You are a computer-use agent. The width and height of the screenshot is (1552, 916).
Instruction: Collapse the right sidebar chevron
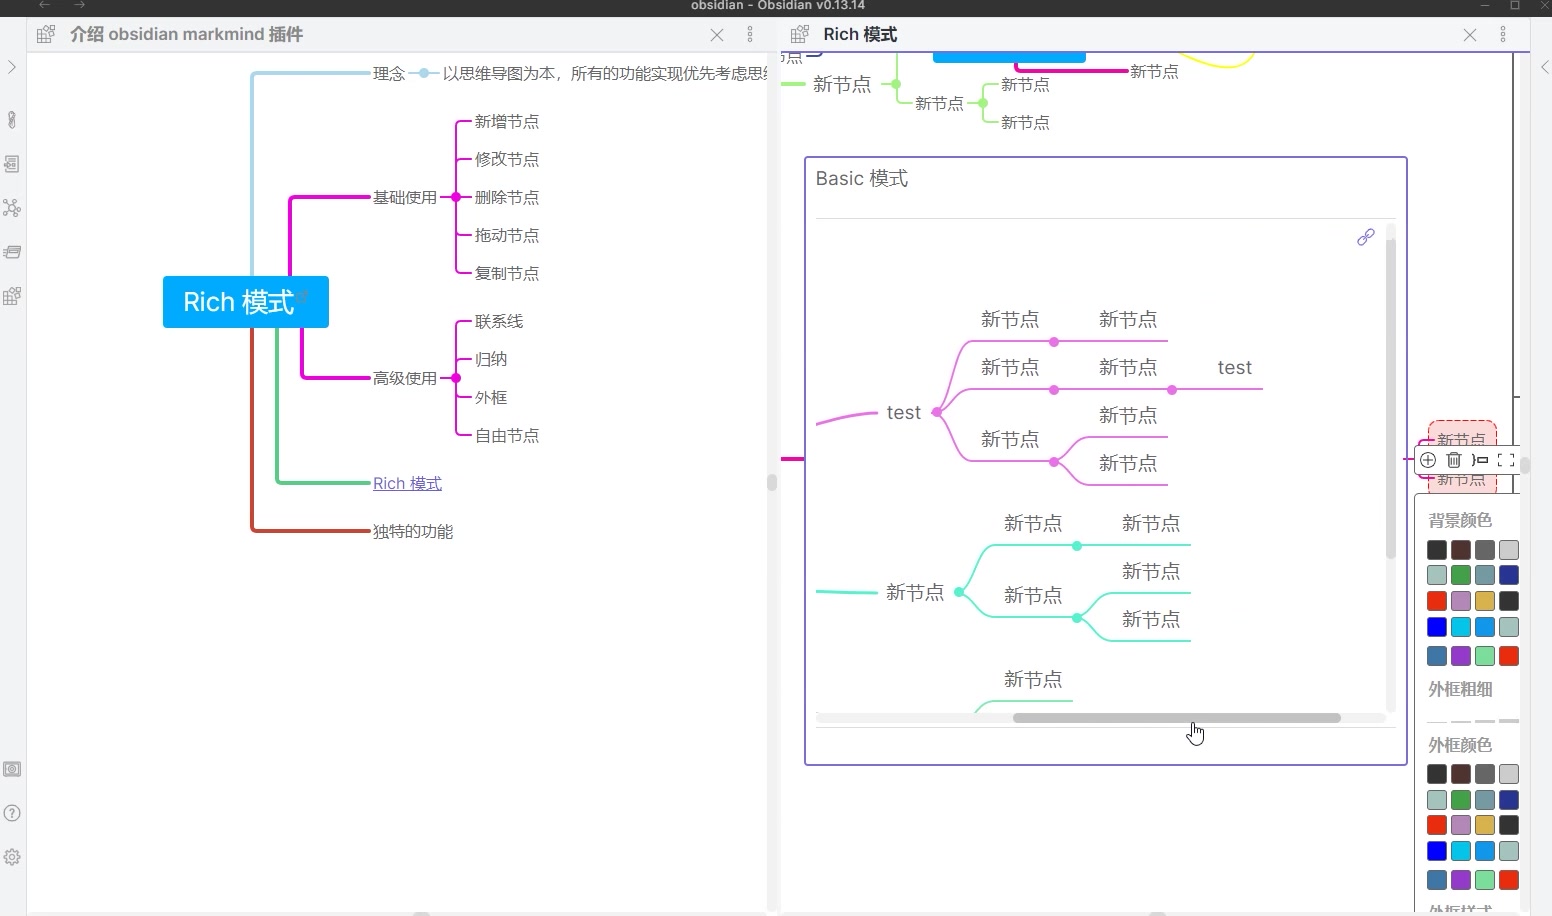tap(1544, 67)
